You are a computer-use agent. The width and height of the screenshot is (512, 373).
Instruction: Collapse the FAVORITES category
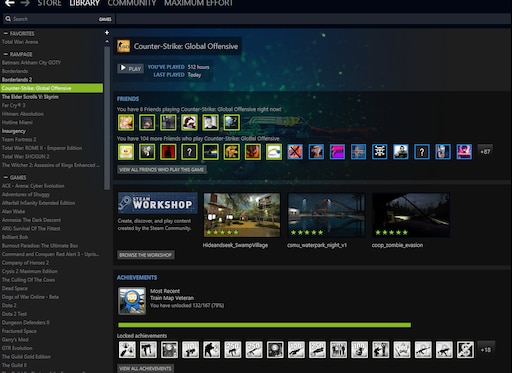pos(6,34)
